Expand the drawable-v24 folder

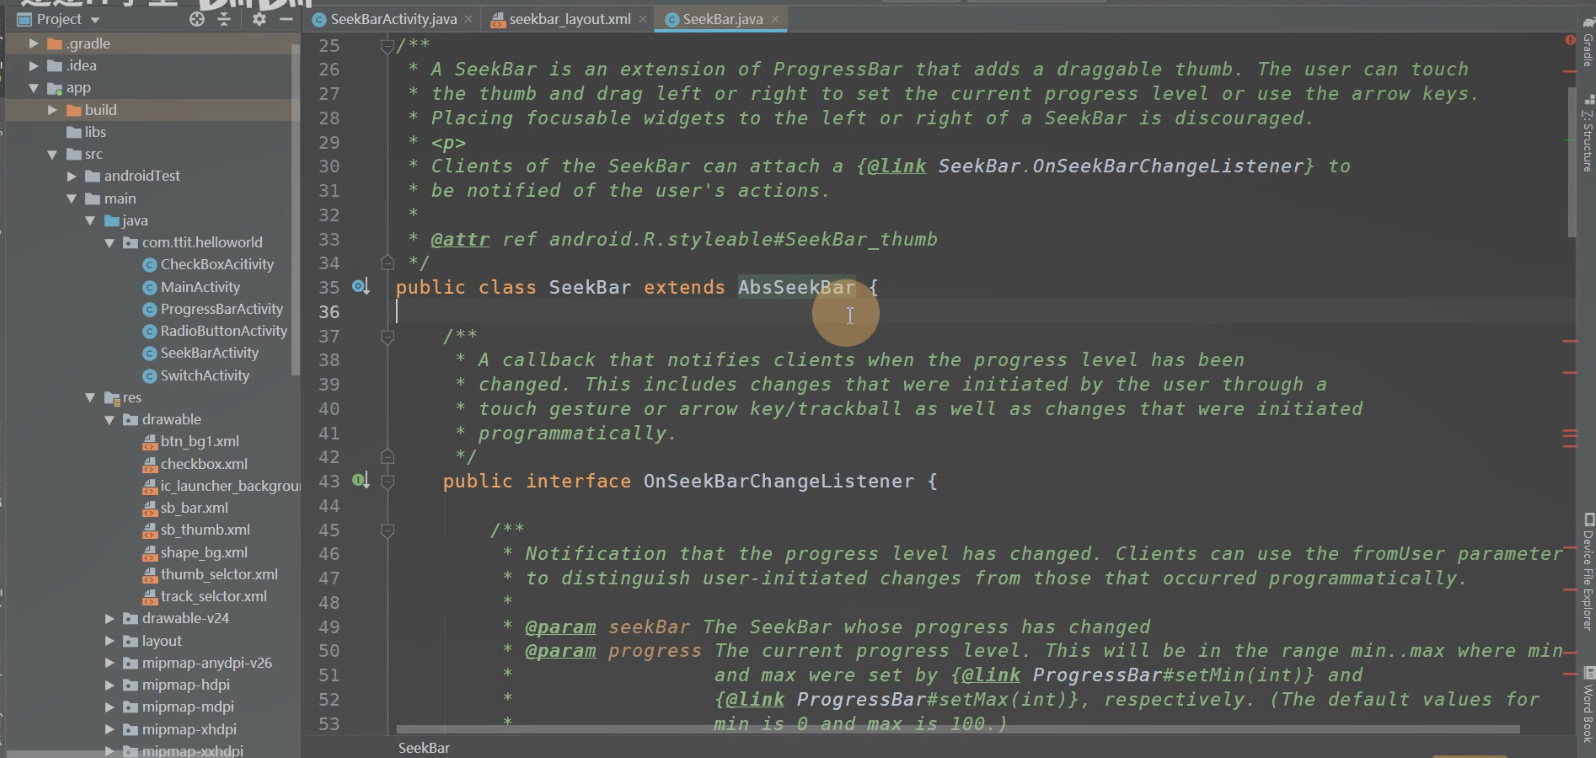pyautogui.click(x=109, y=619)
